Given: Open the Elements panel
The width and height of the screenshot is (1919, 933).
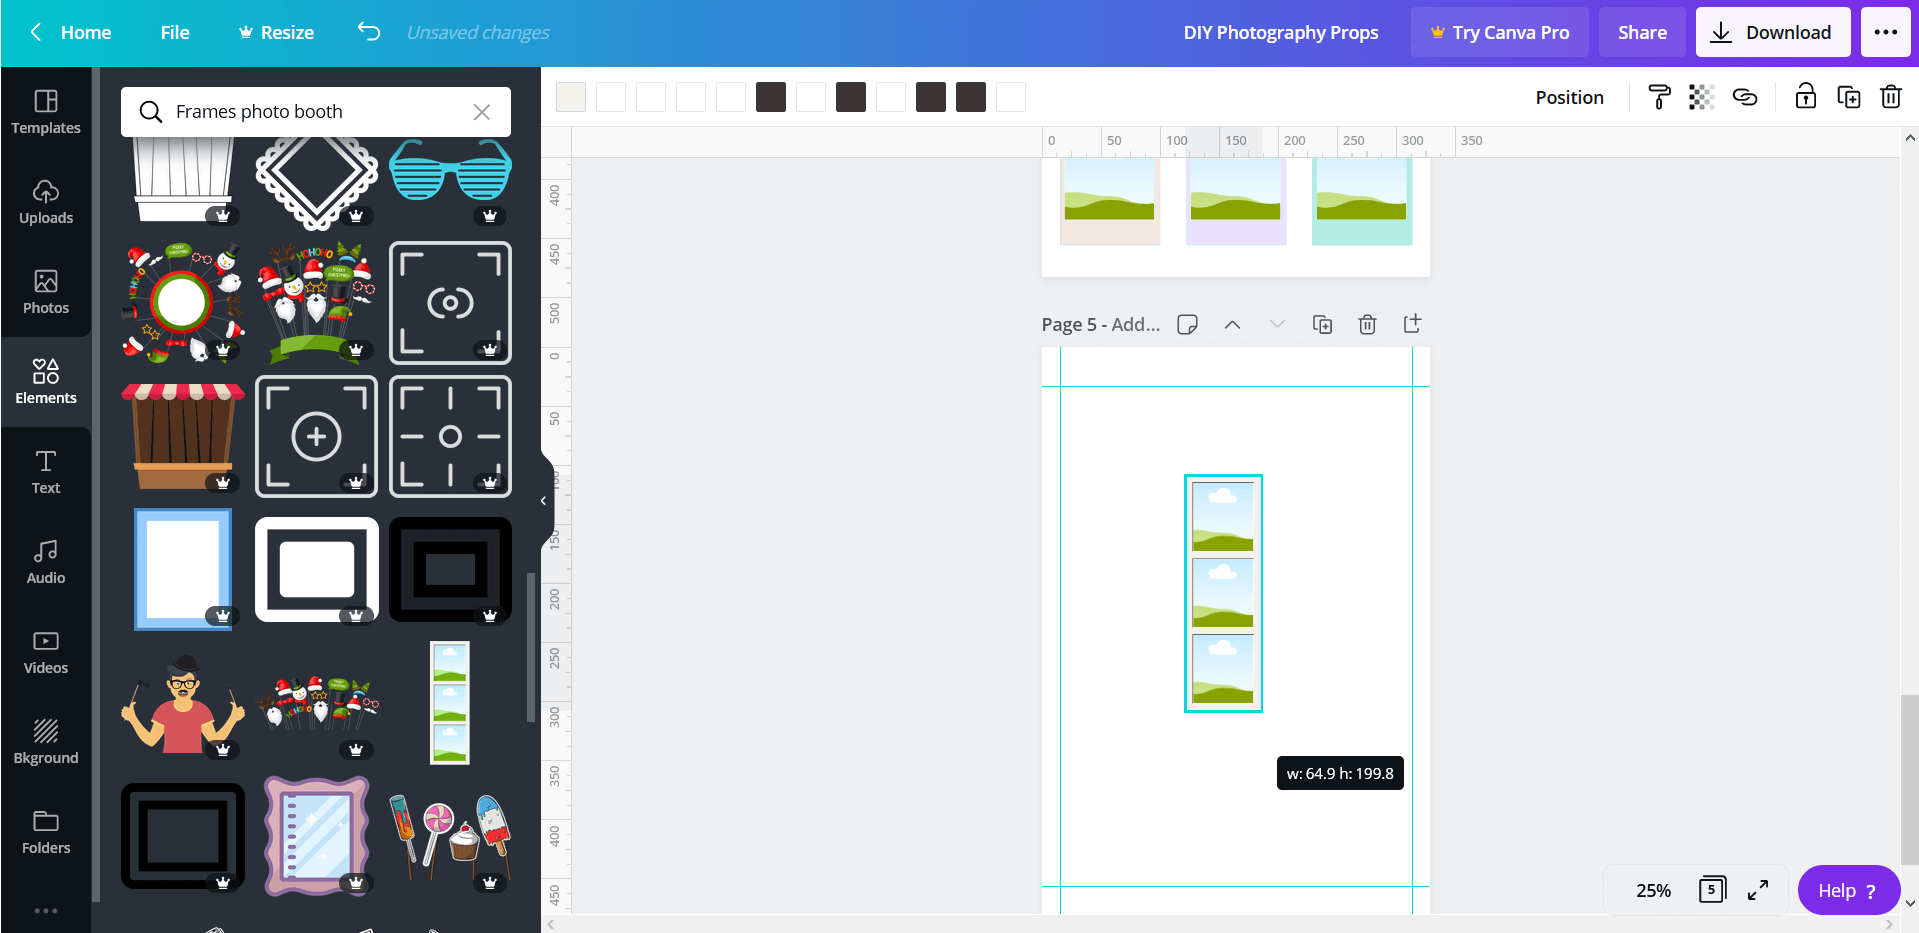Looking at the screenshot, I should point(45,381).
